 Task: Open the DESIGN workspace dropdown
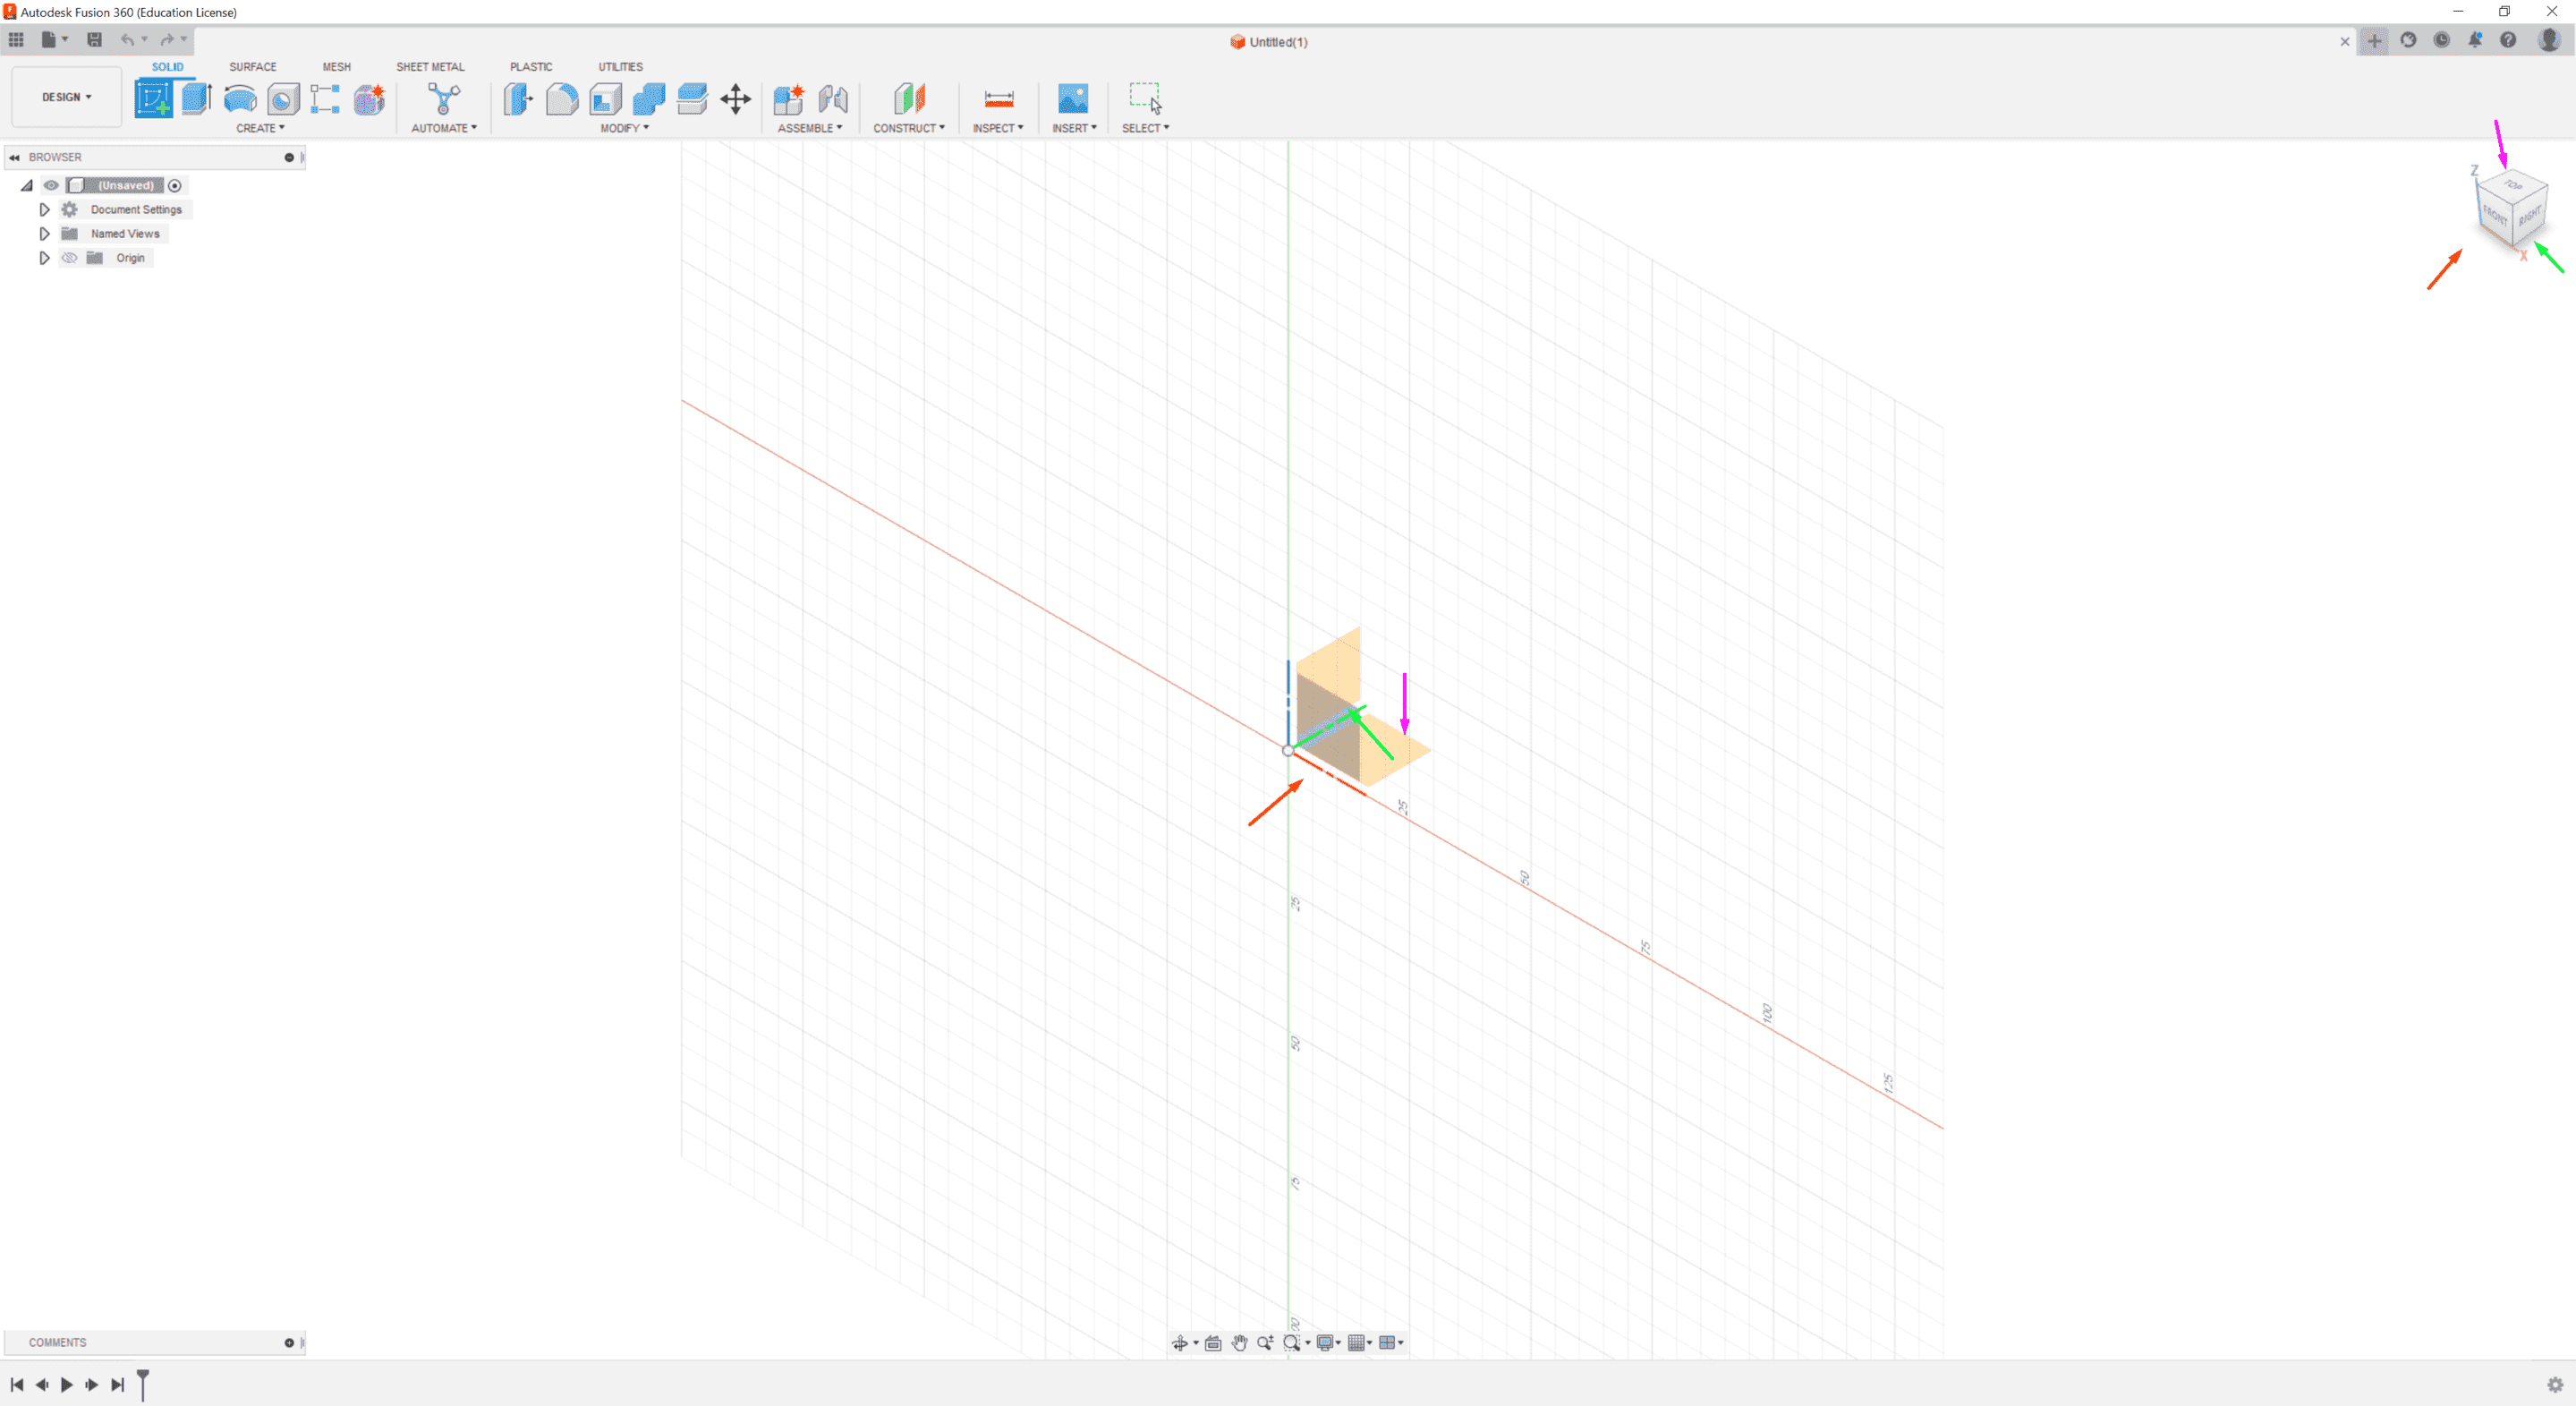[x=67, y=97]
